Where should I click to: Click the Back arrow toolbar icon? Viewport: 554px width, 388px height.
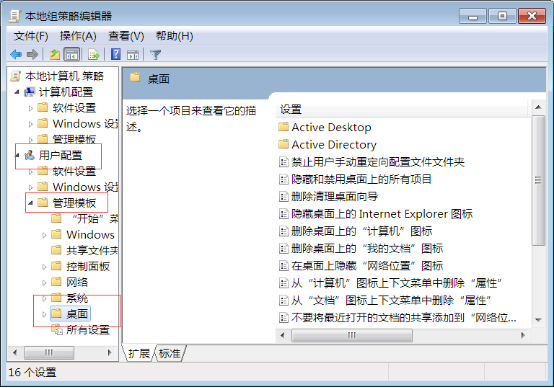[x=16, y=54]
